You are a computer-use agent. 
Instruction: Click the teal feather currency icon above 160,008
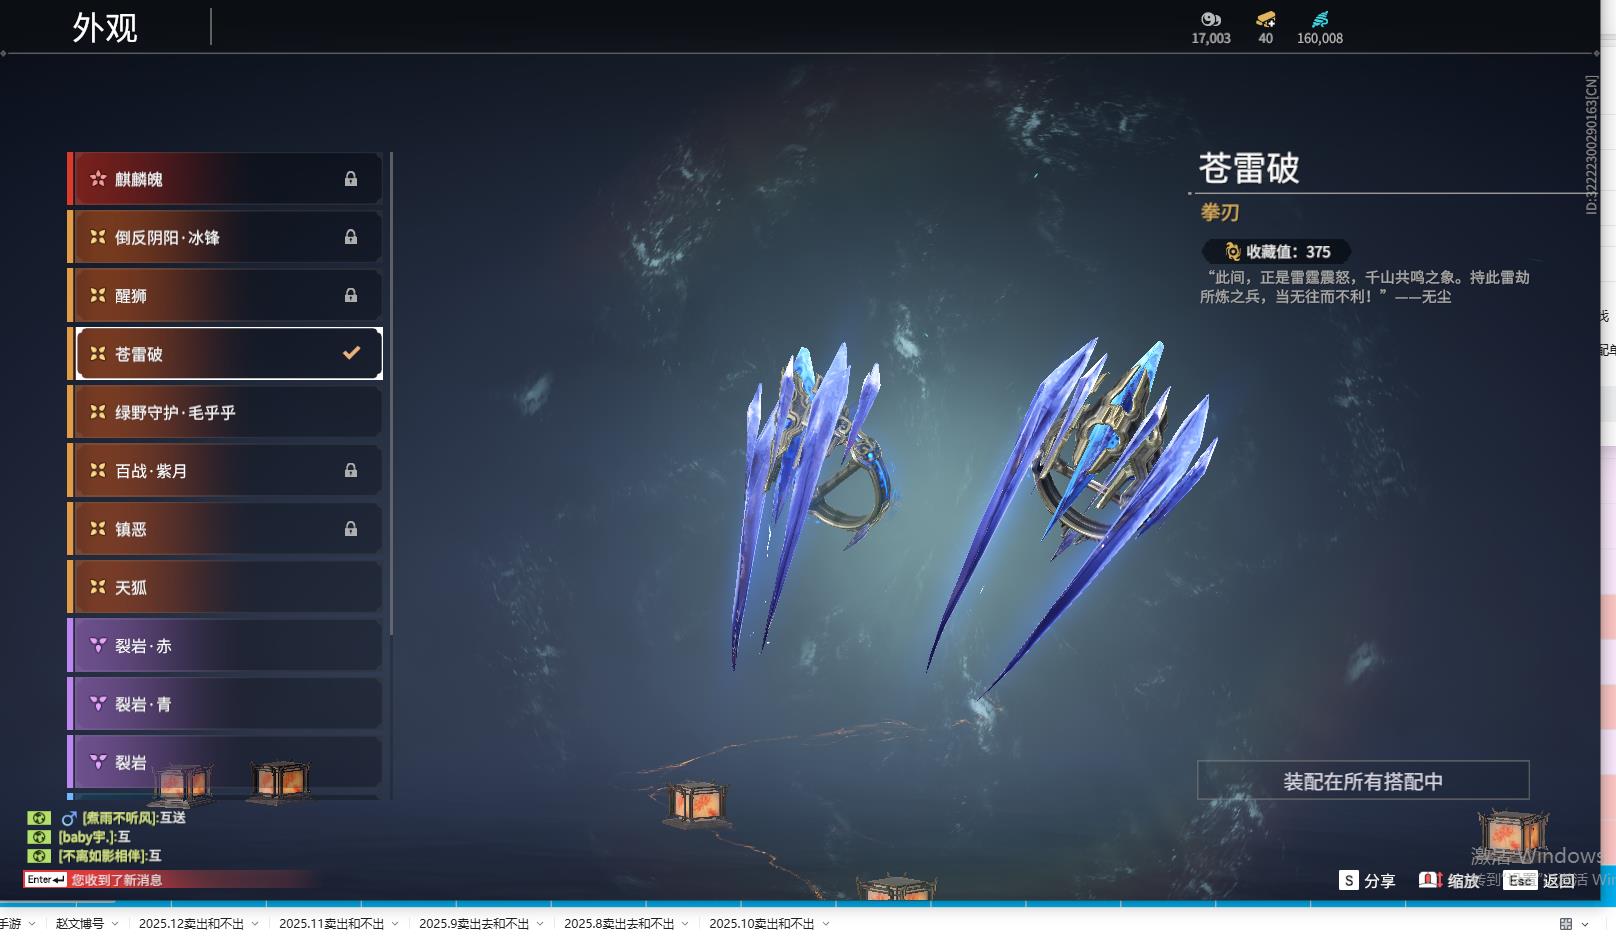[x=1320, y=19]
